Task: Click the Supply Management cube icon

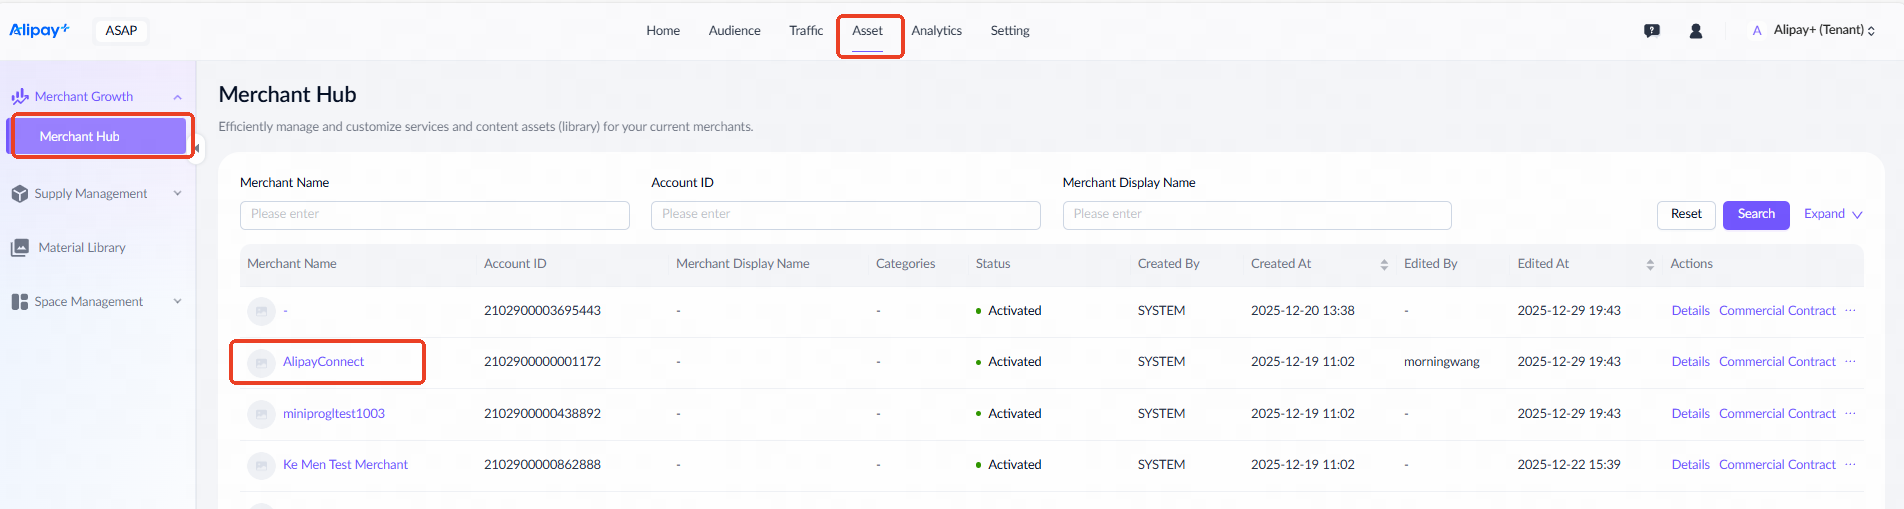Action: pyautogui.click(x=19, y=194)
